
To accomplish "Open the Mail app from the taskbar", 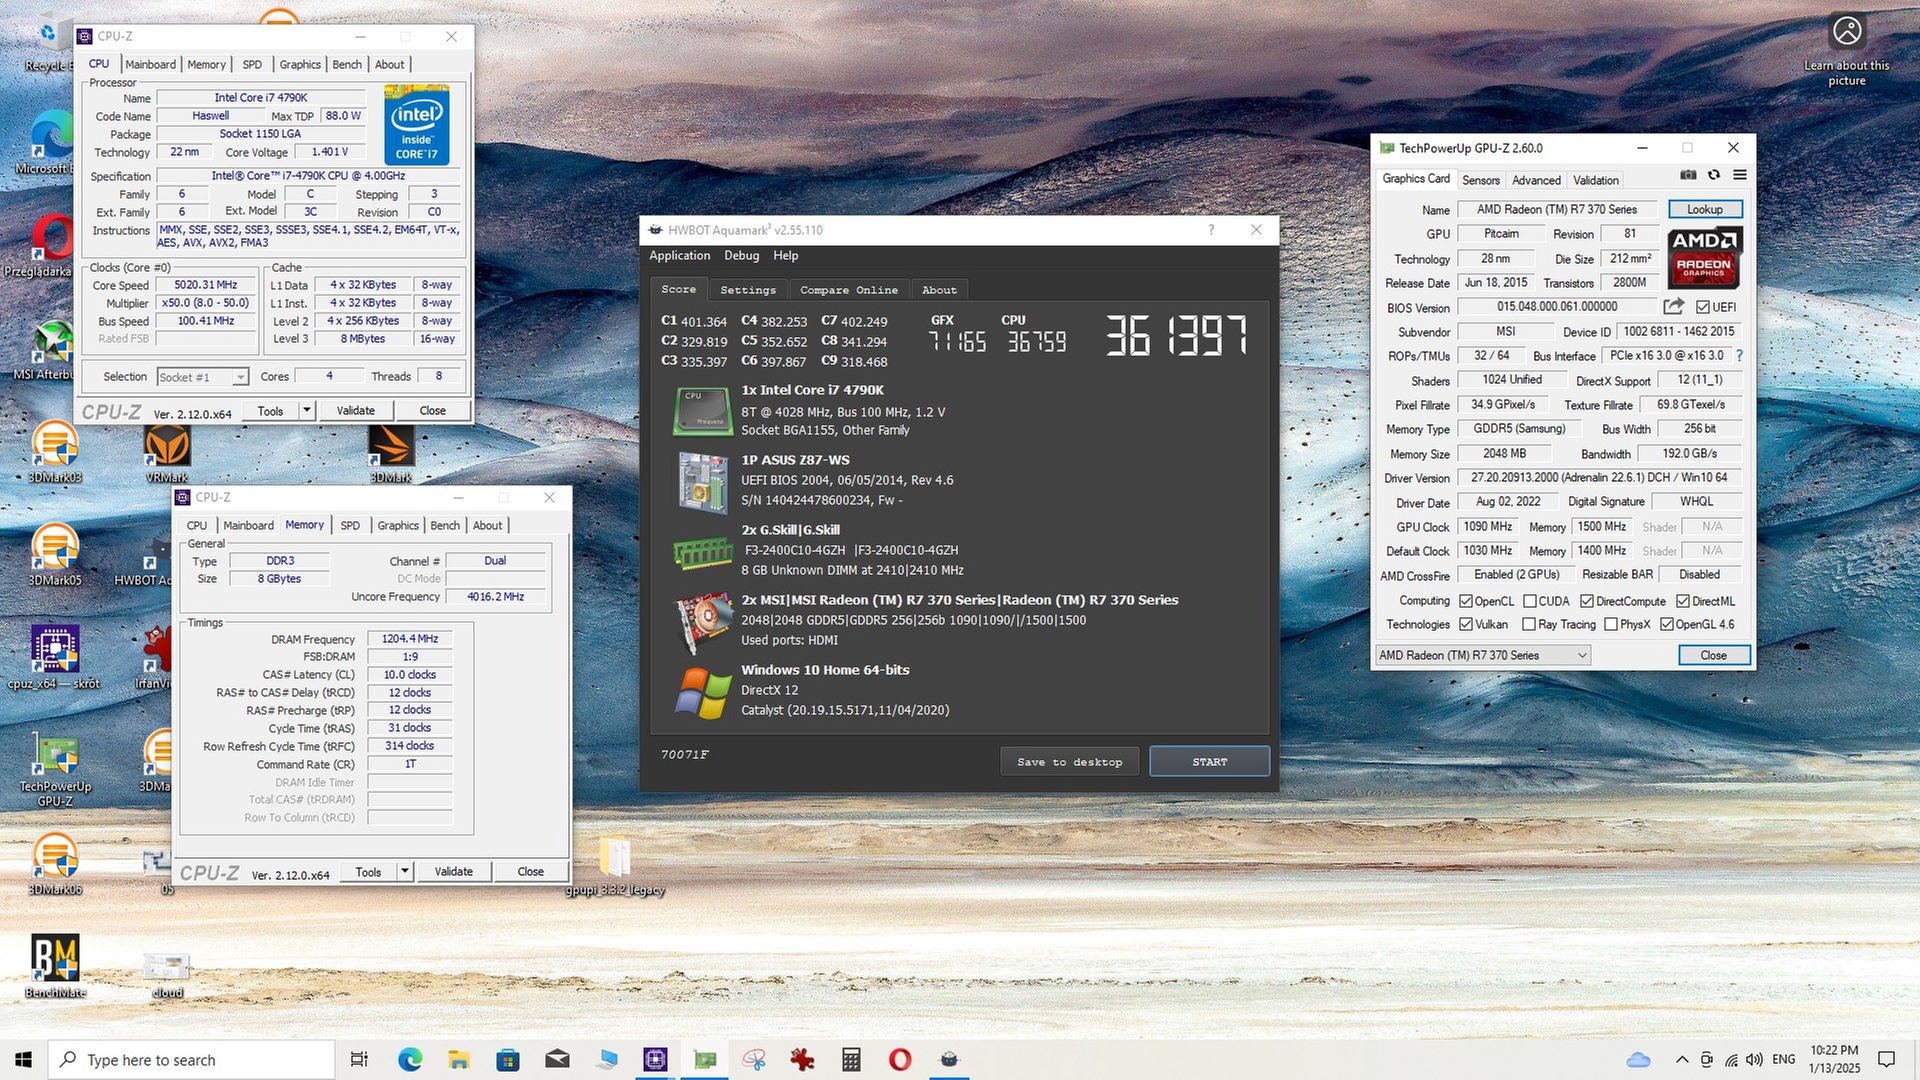I will point(557,1059).
